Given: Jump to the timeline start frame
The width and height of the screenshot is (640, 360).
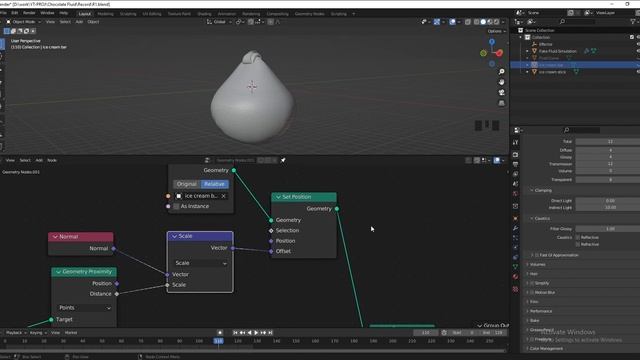Looking at the screenshot, I should tap(235, 333).
